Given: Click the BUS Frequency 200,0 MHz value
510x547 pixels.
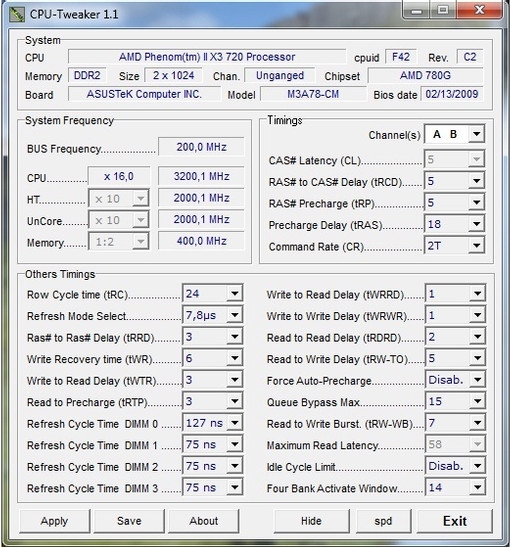Looking at the screenshot, I should tap(201, 147).
